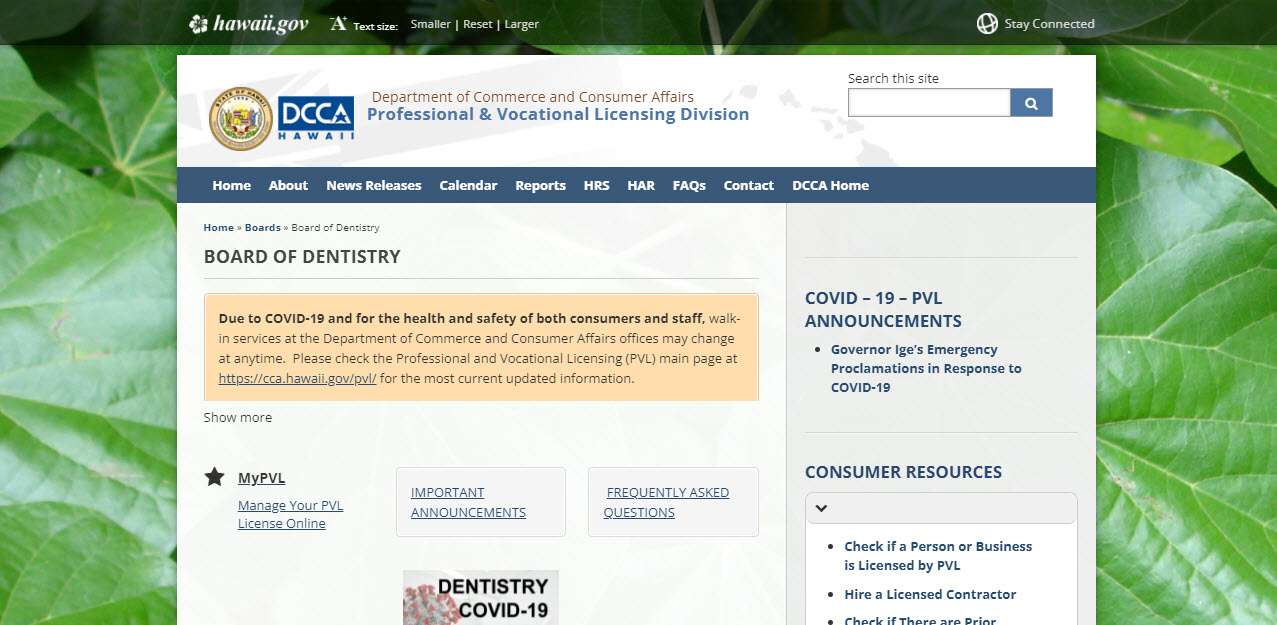Screen dimensions: 1277x625
Task: Click the search magnifying glass button
Action: [1031, 102]
